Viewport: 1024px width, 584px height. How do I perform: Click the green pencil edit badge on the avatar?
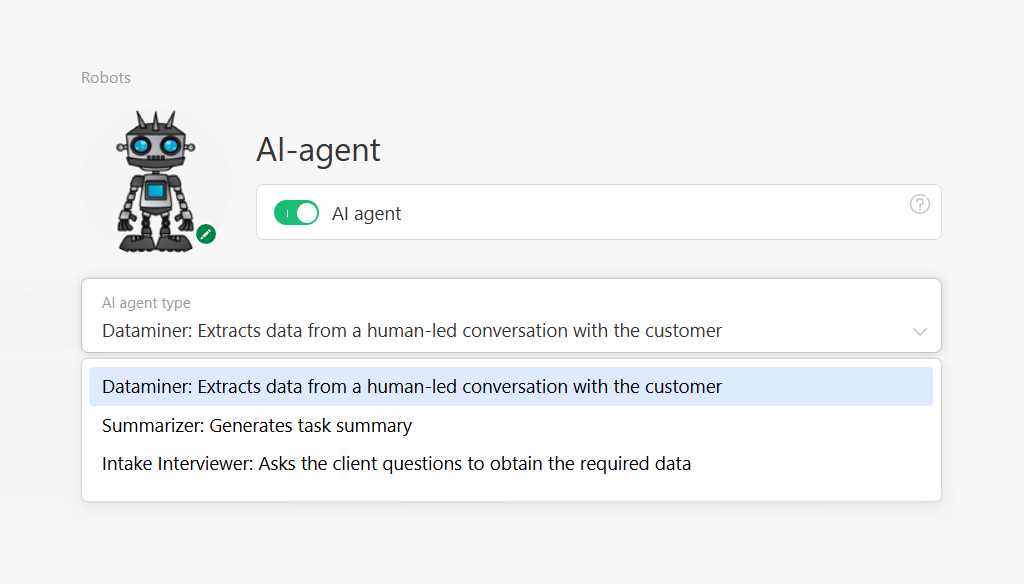(x=207, y=234)
